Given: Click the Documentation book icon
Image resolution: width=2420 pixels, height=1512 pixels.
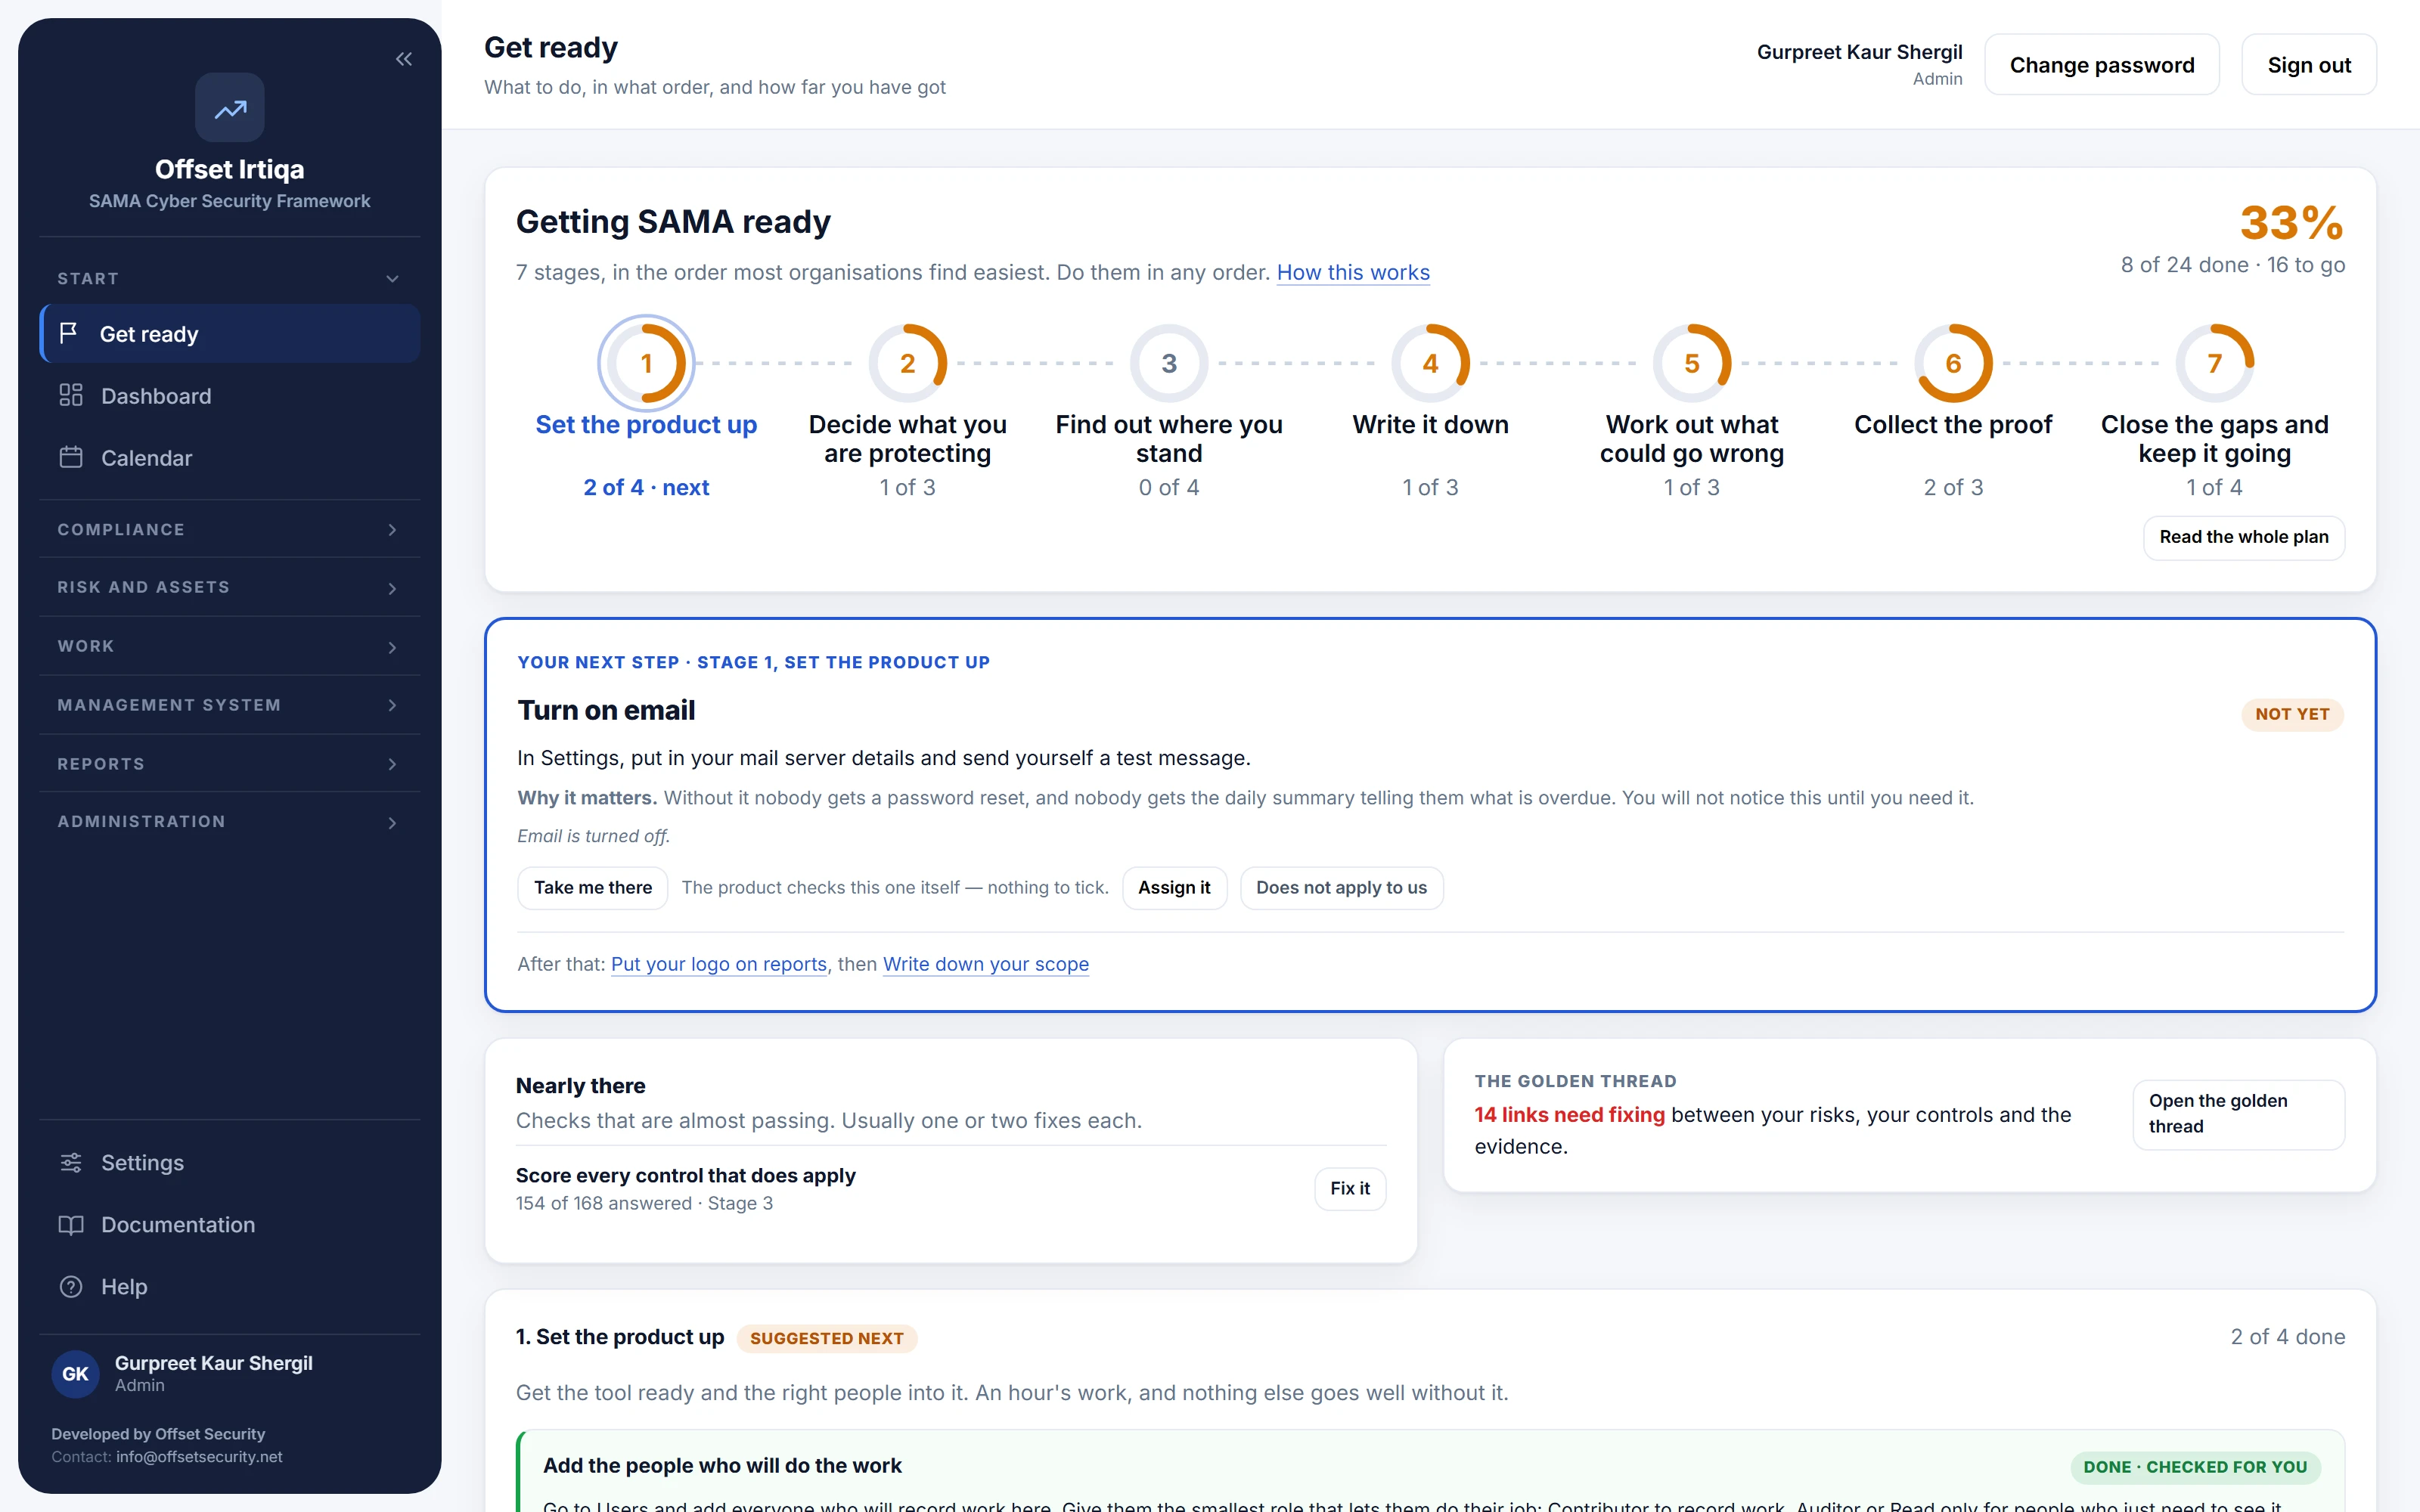Looking at the screenshot, I should (71, 1224).
